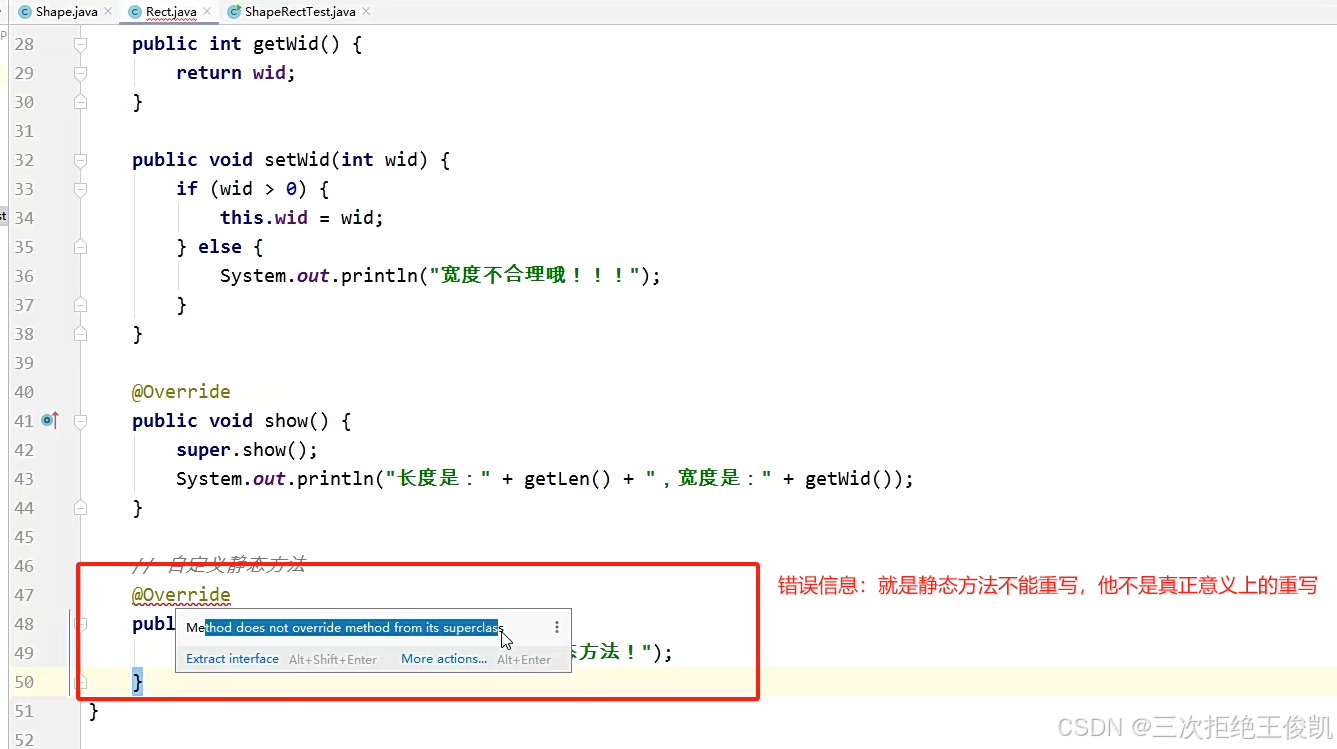This screenshot has width=1337, height=749.
Task: Place cursor on the @Override annotation at line 47
Action: pos(181,594)
